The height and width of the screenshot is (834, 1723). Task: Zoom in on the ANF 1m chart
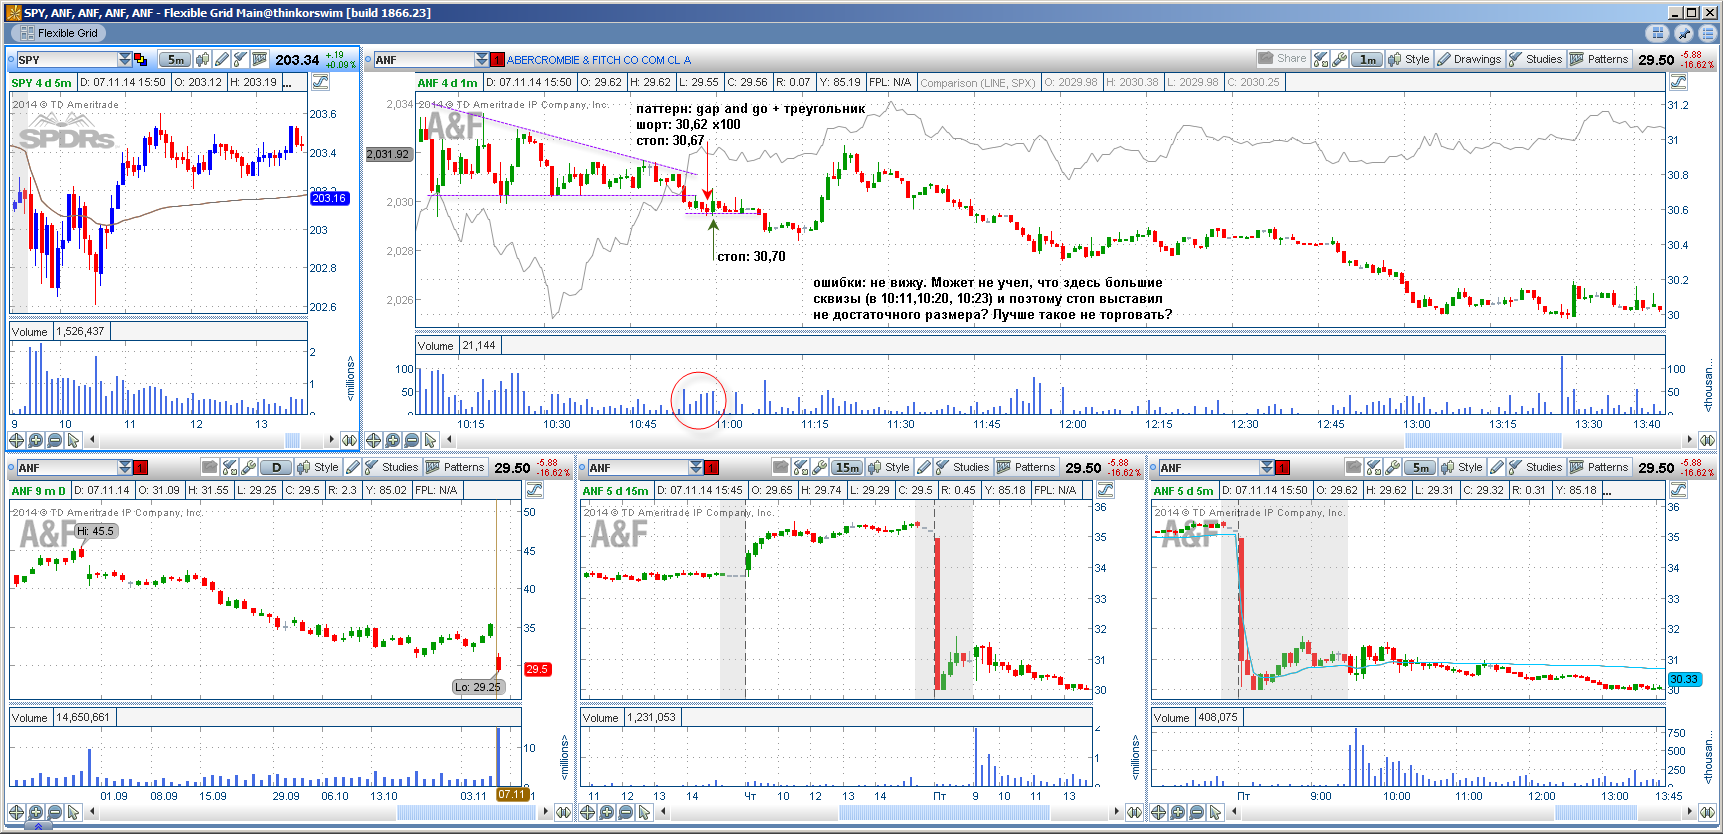392,440
